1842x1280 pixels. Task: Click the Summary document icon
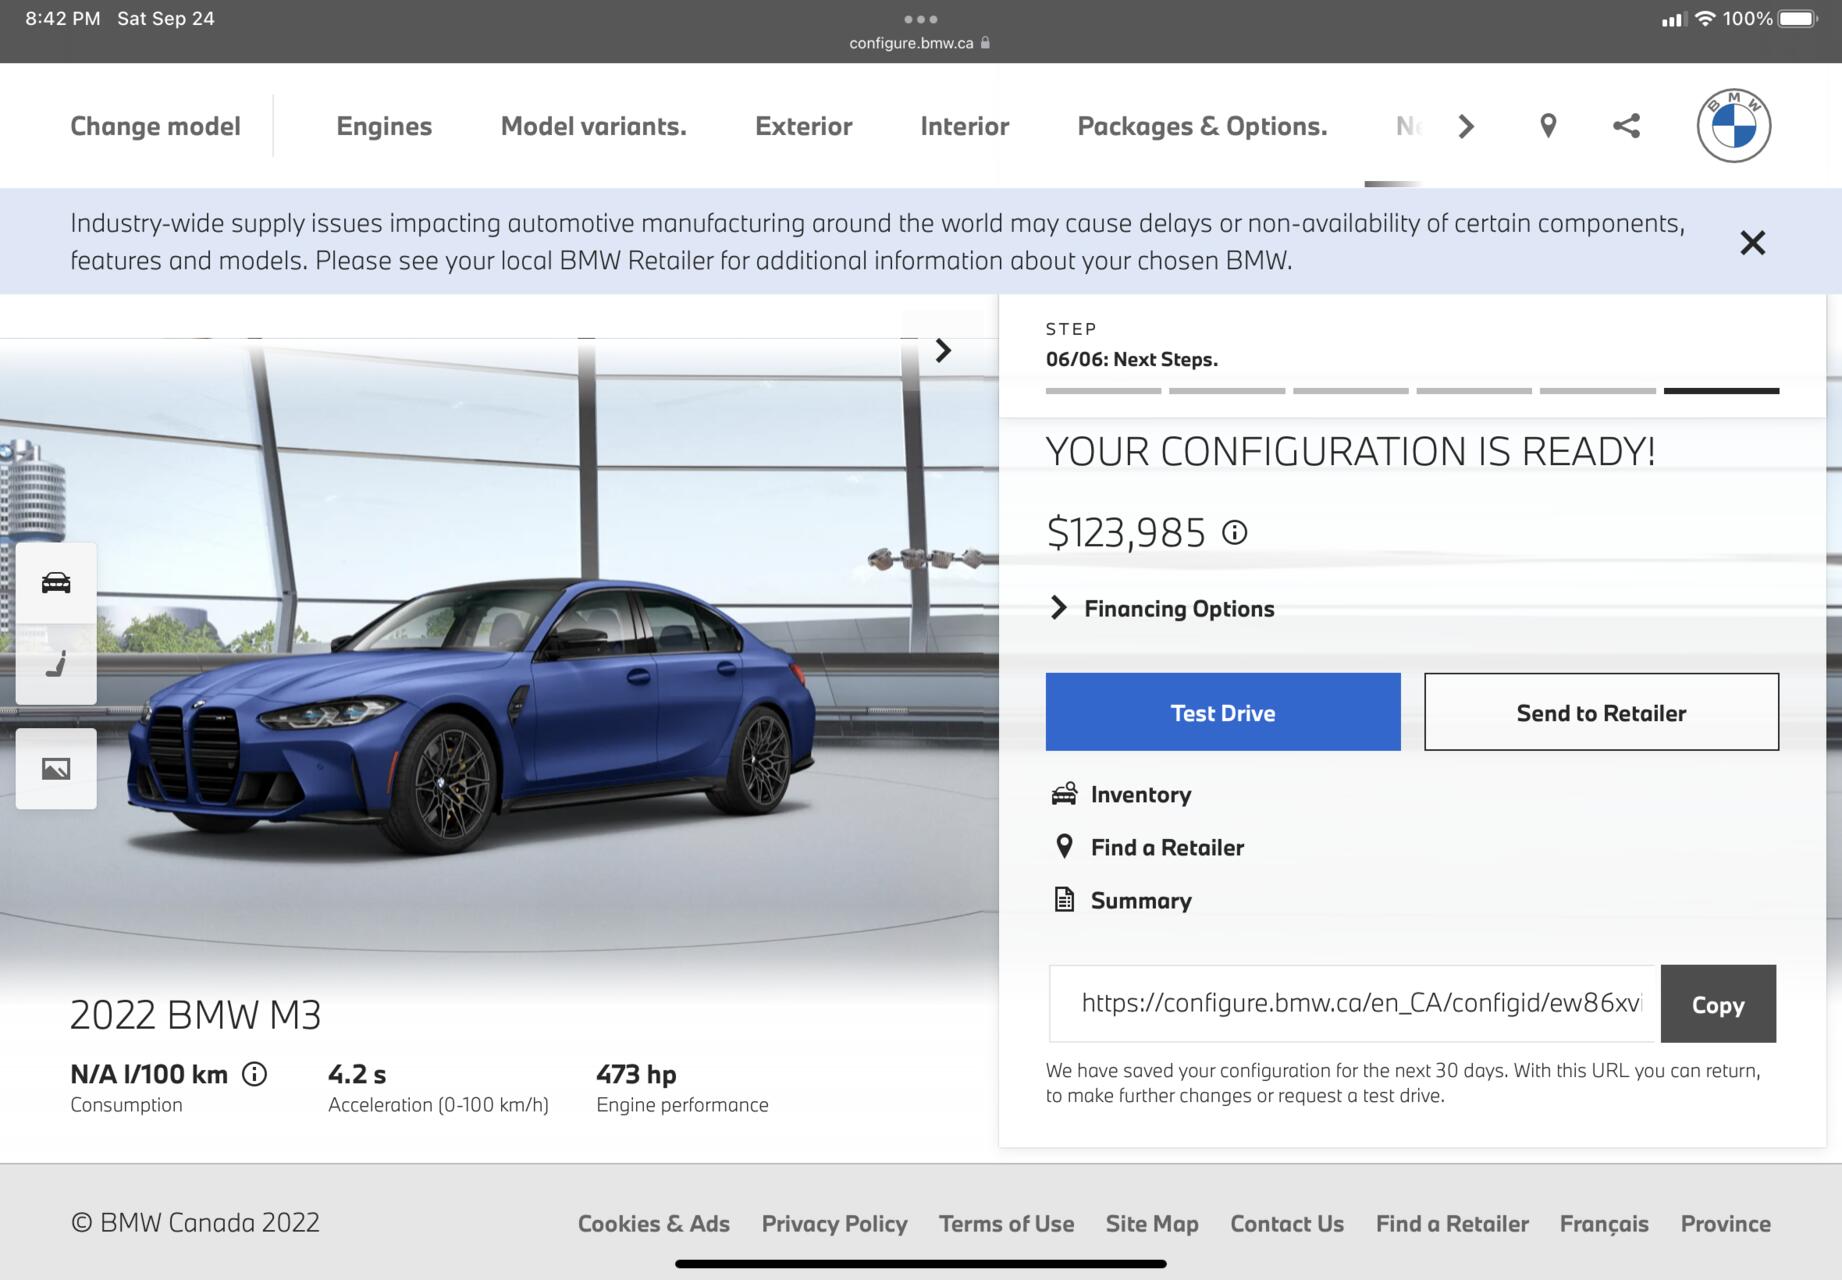[1064, 900]
